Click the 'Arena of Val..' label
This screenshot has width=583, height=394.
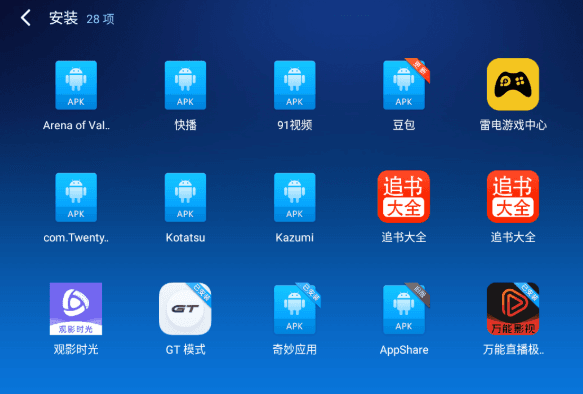coord(76,125)
